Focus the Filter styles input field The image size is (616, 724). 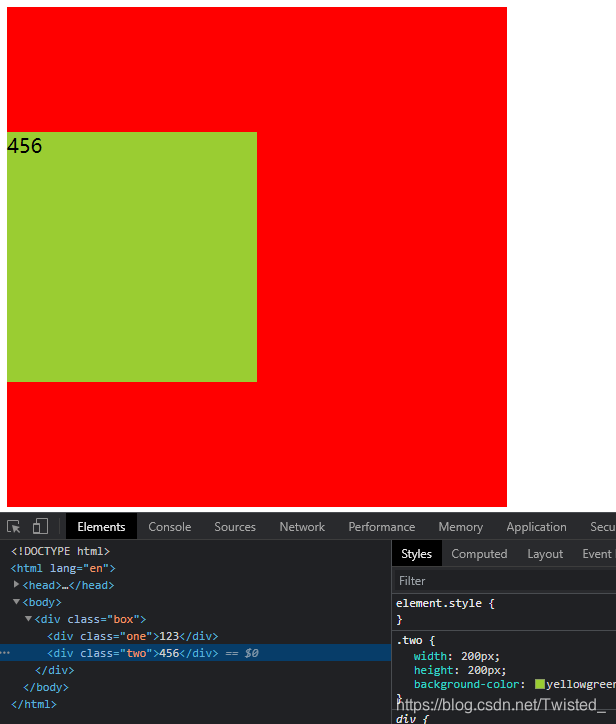click(x=505, y=581)
